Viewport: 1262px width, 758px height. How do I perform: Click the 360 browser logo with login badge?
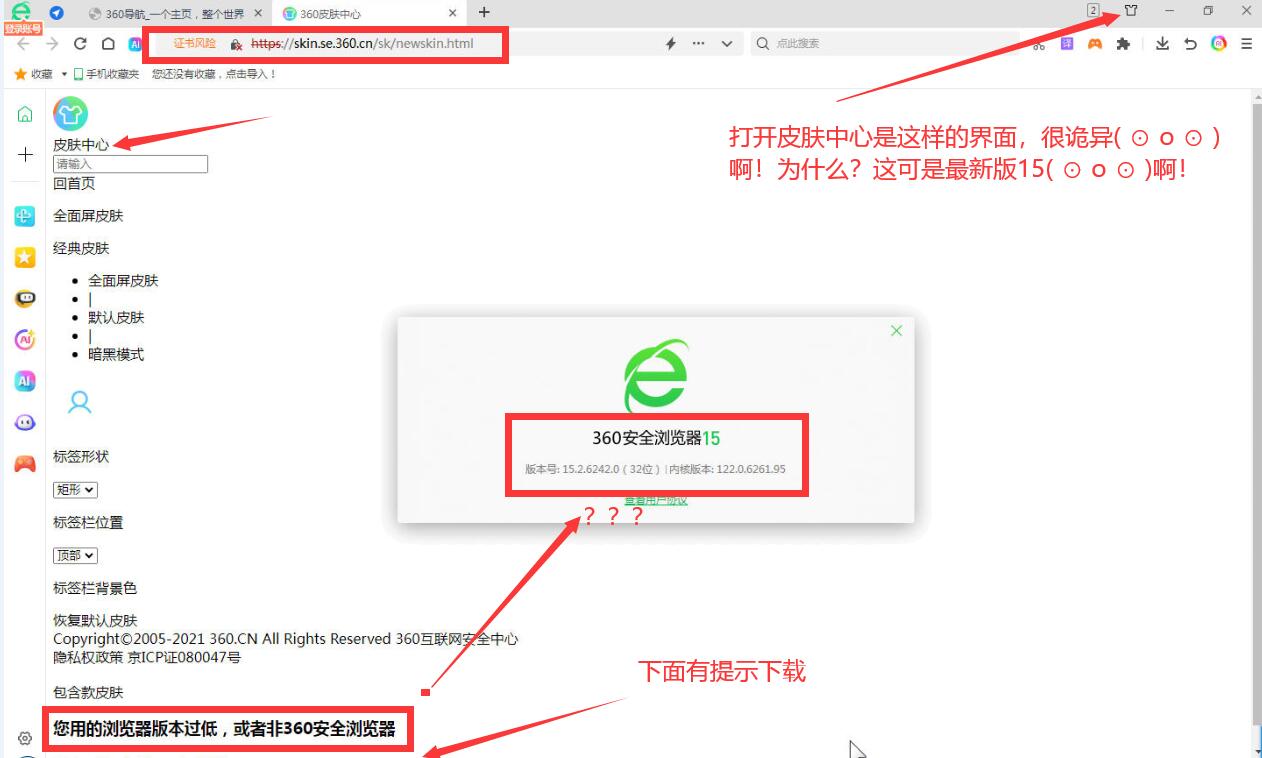(21, 17)
